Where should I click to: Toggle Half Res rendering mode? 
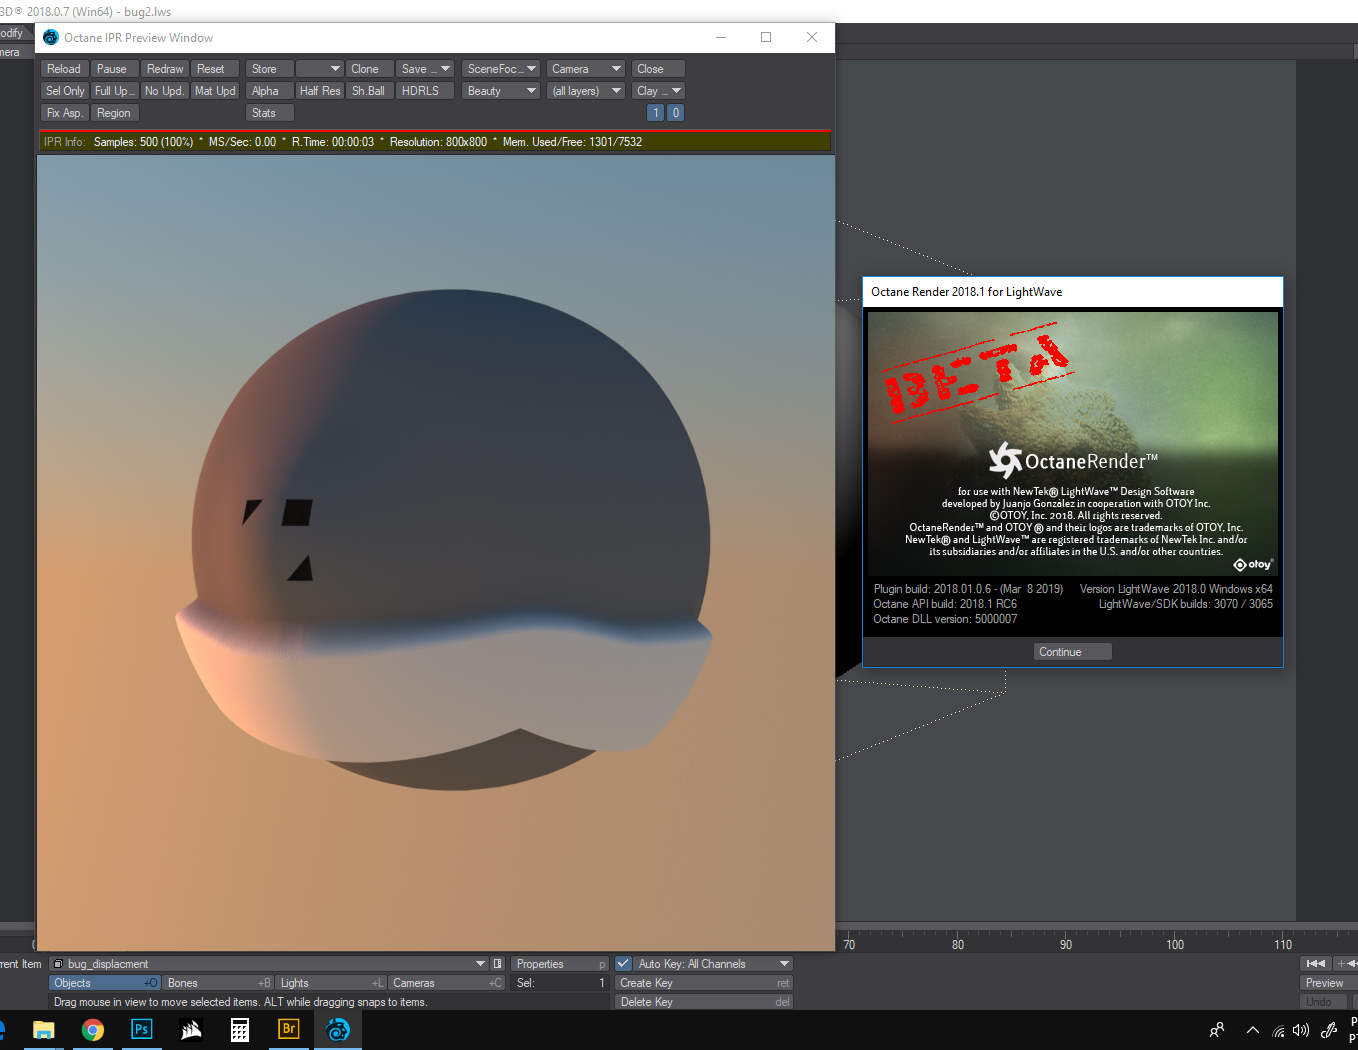click(320, 91)
